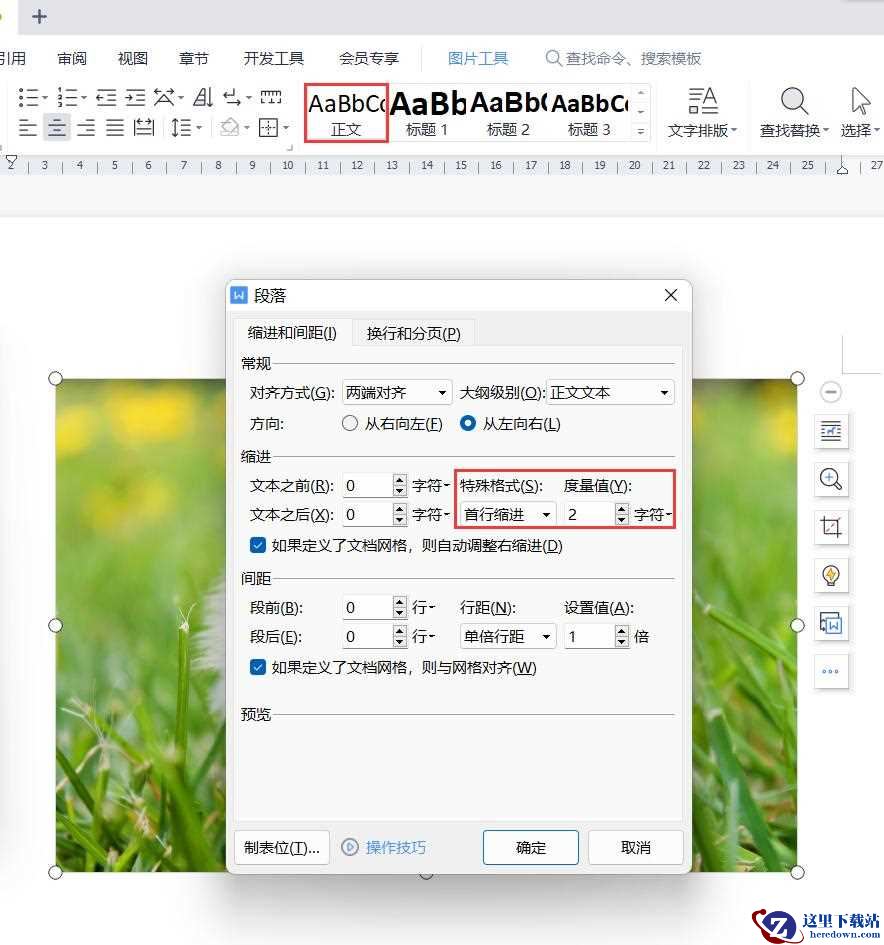
Task: Open the outline level dropdown
Action: click(610, 393)
